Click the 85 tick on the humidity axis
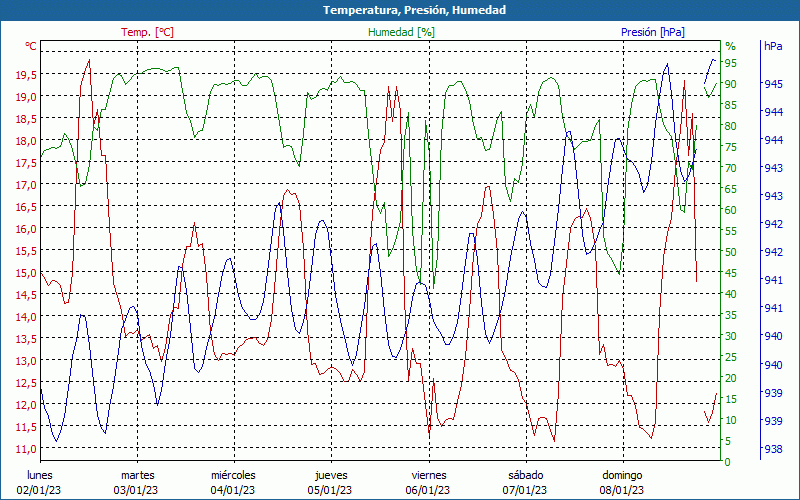Viewport: 800px width, 500px height. click(x=730, y=105)
